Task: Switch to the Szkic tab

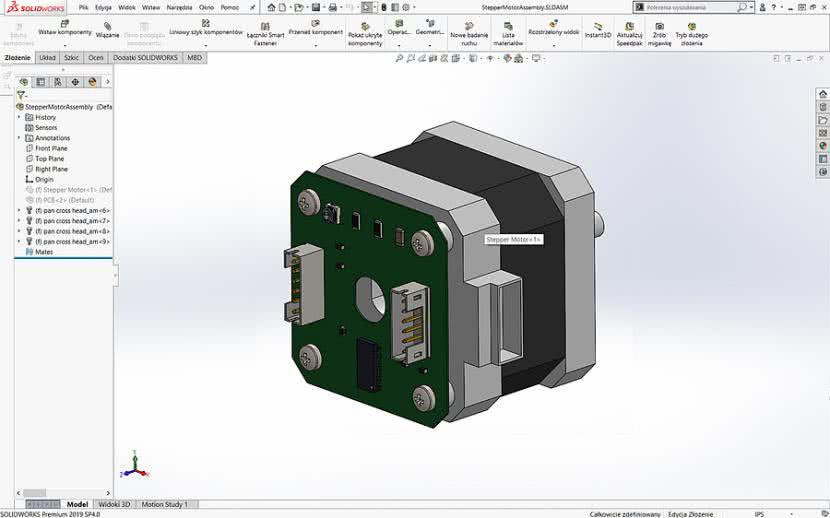Action: click(x=71, y=58)
